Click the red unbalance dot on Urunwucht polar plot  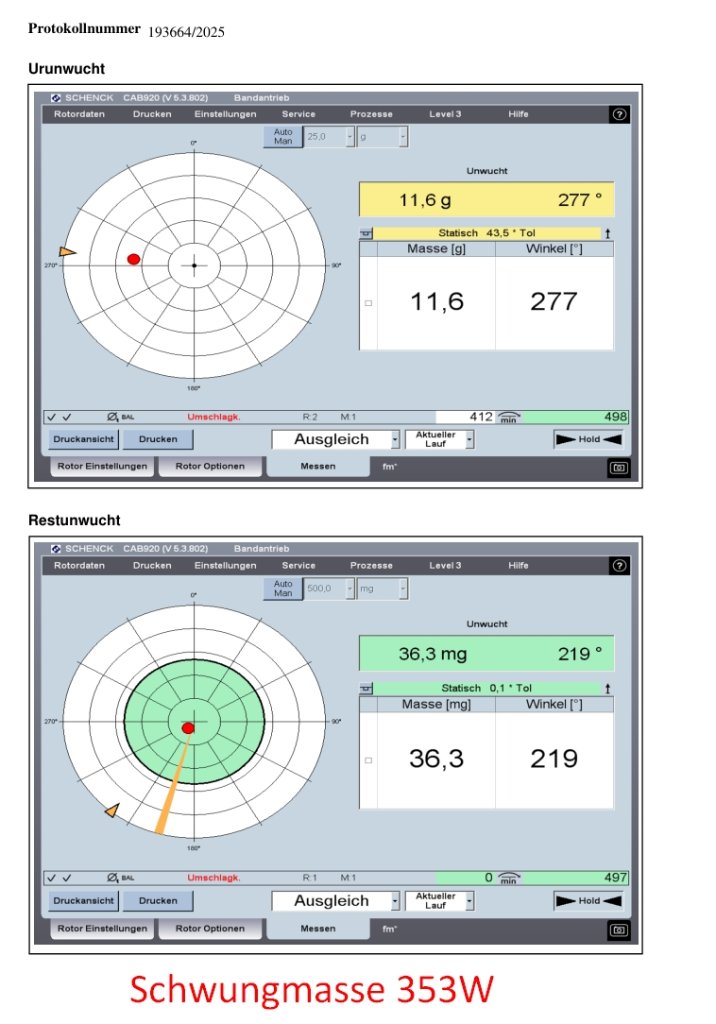tap(134, 259)
